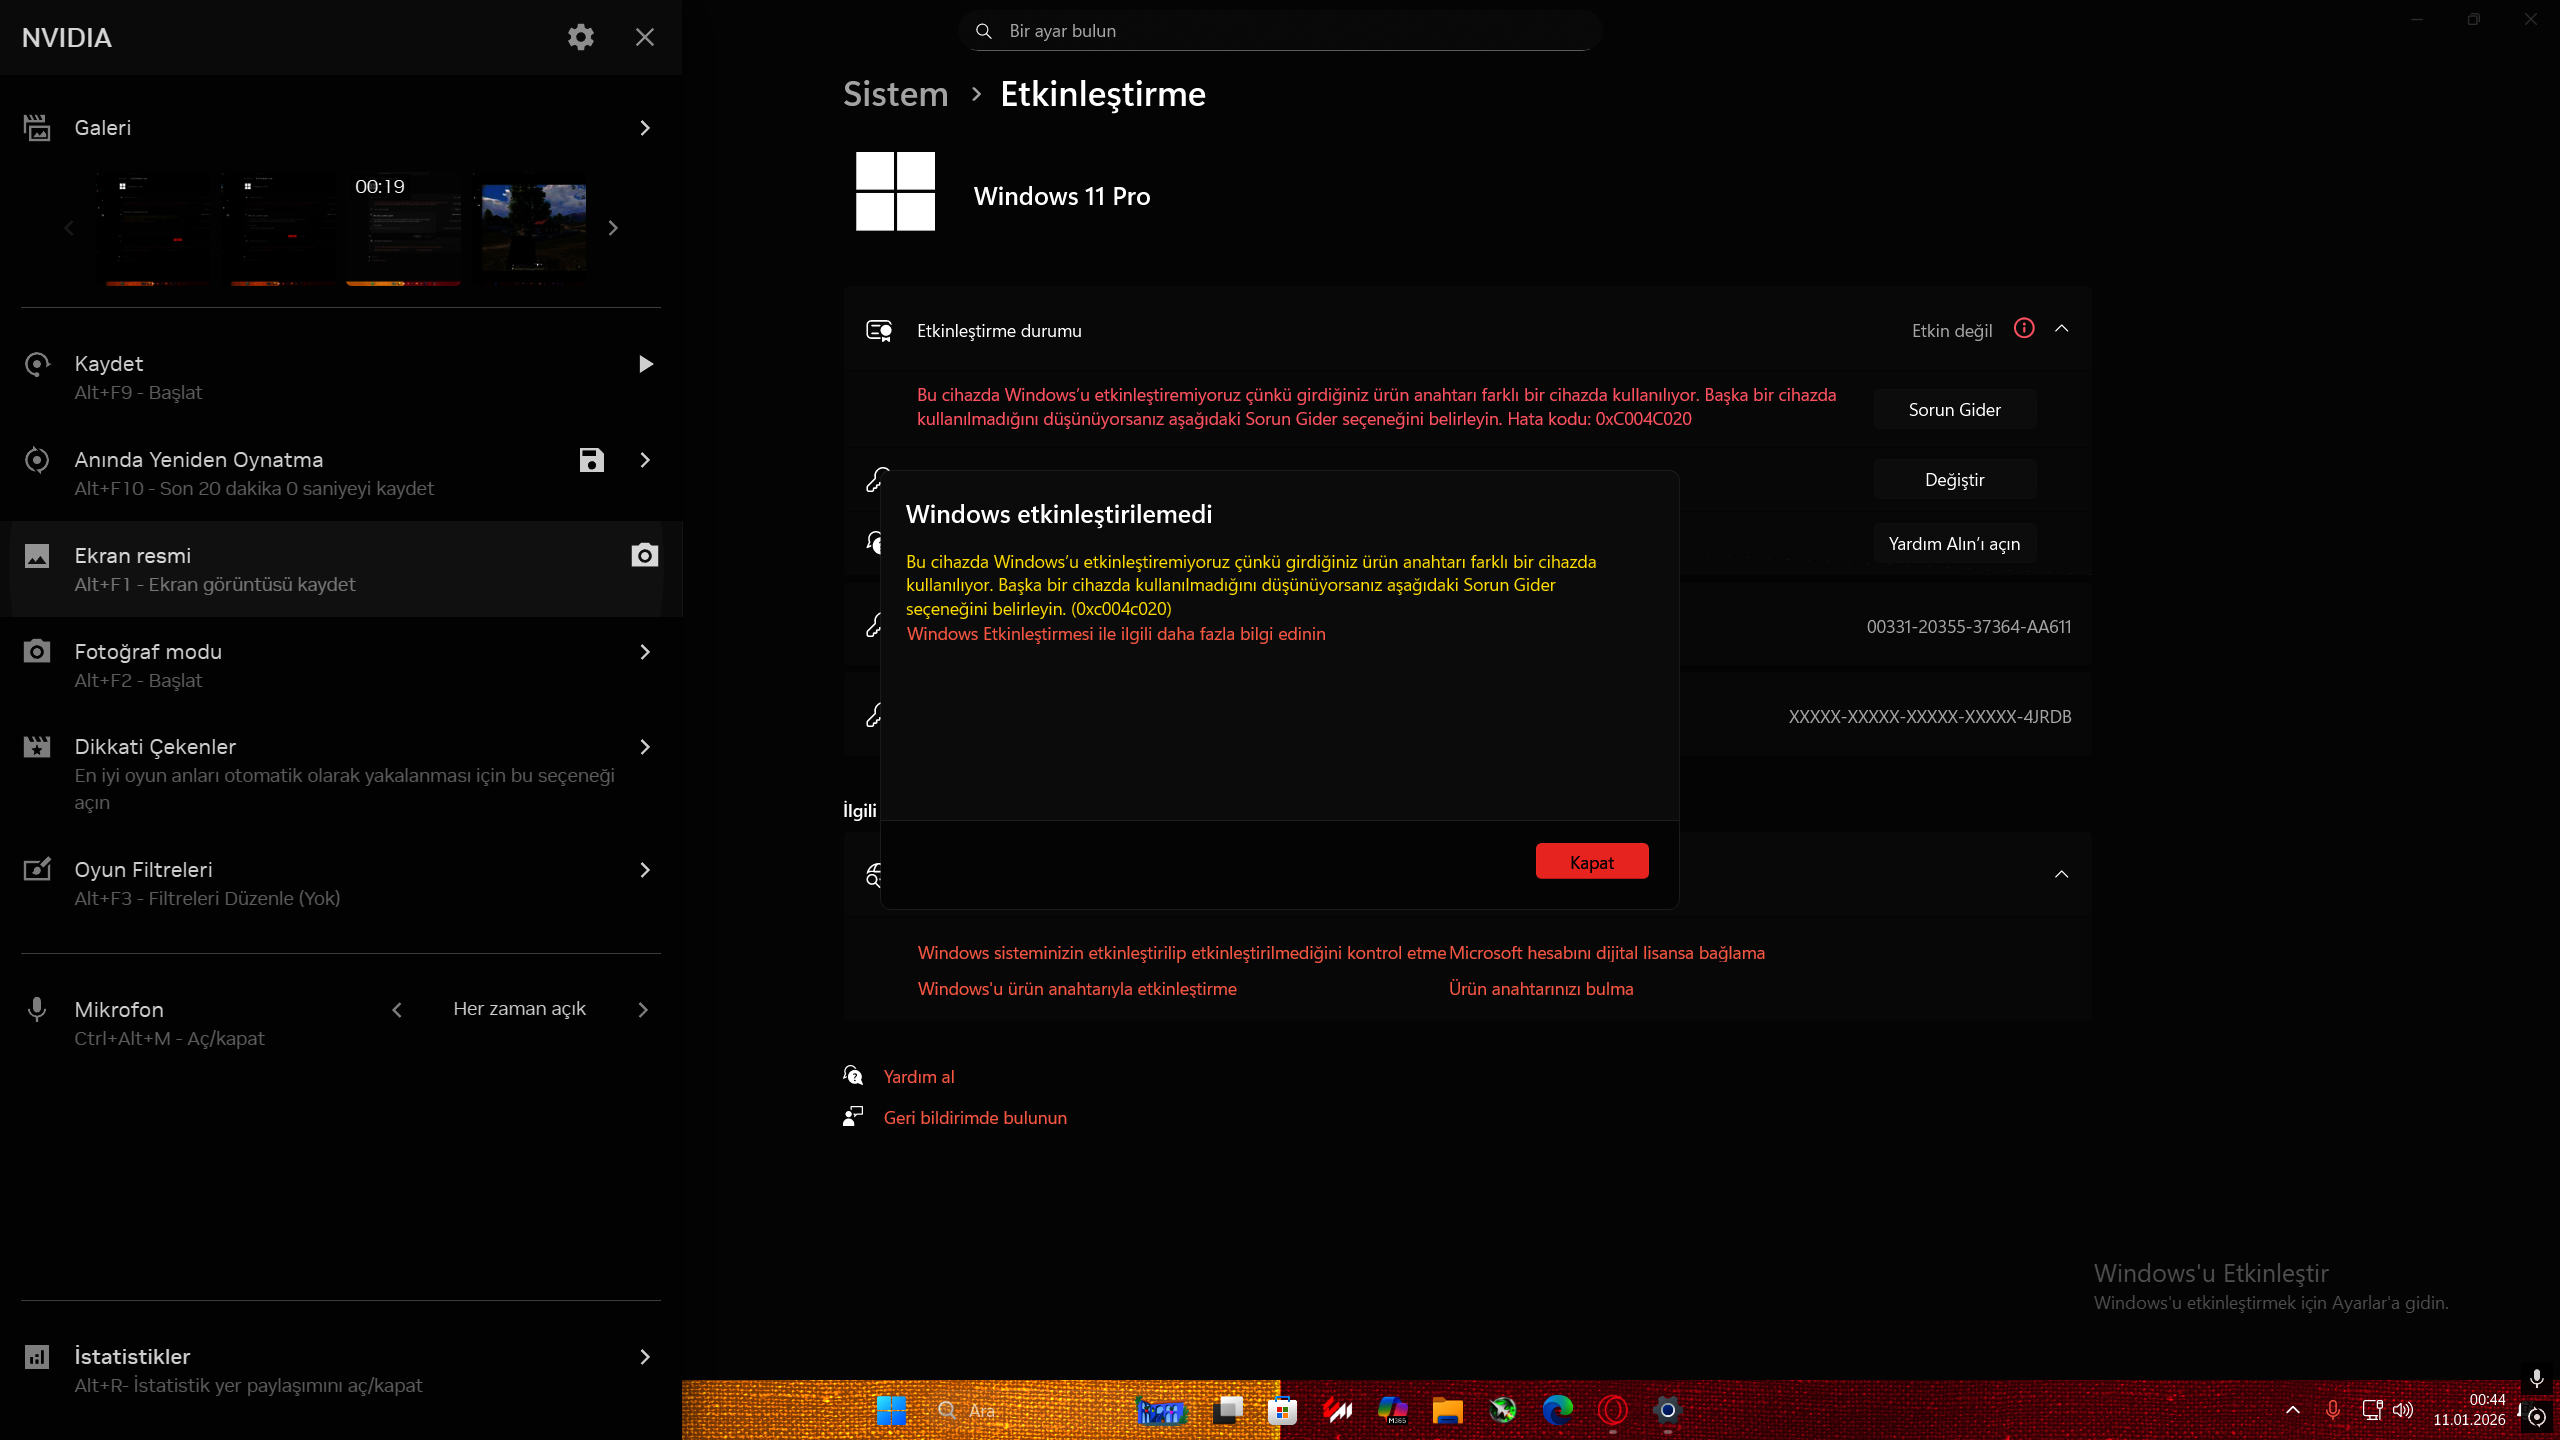Click the Anında Yeniden Oynatma icon

(37, 460)
